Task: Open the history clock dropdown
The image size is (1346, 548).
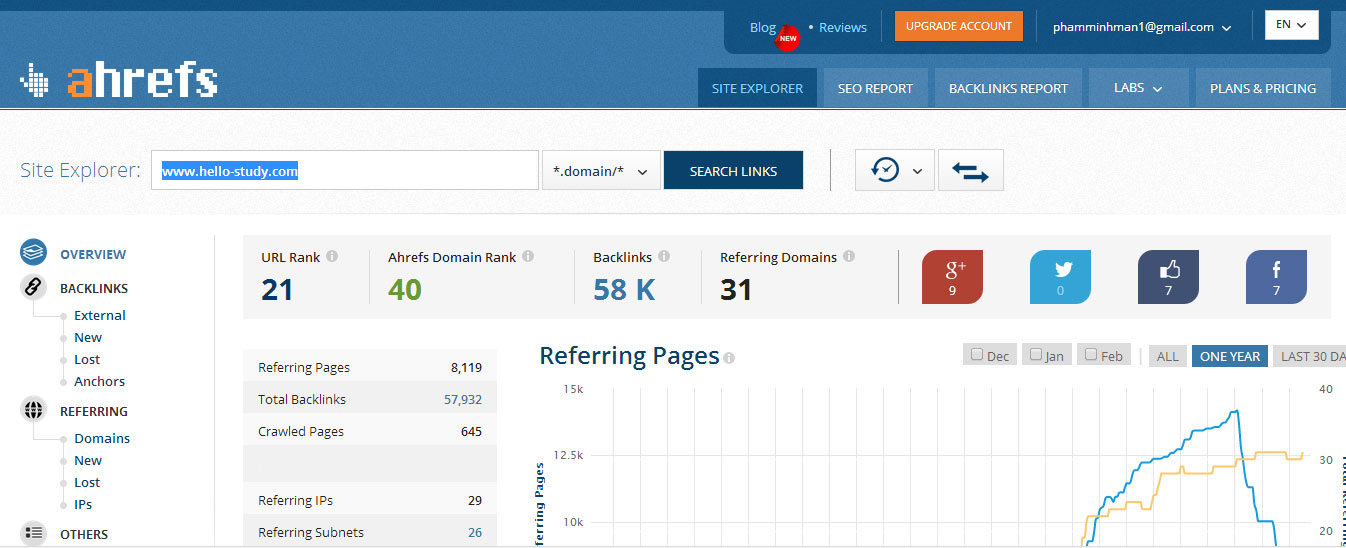Action: coord(895,171)
